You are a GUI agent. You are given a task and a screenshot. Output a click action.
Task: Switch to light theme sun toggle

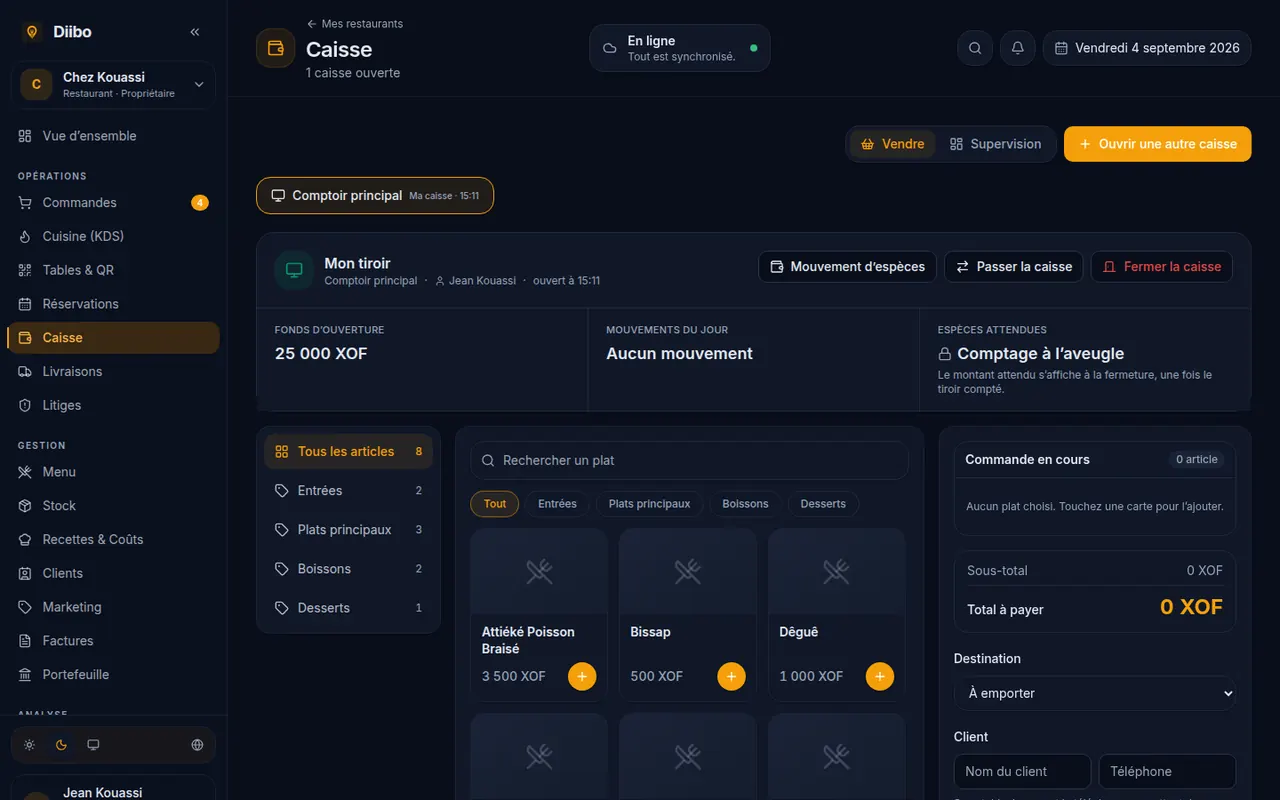pos(30,745)
